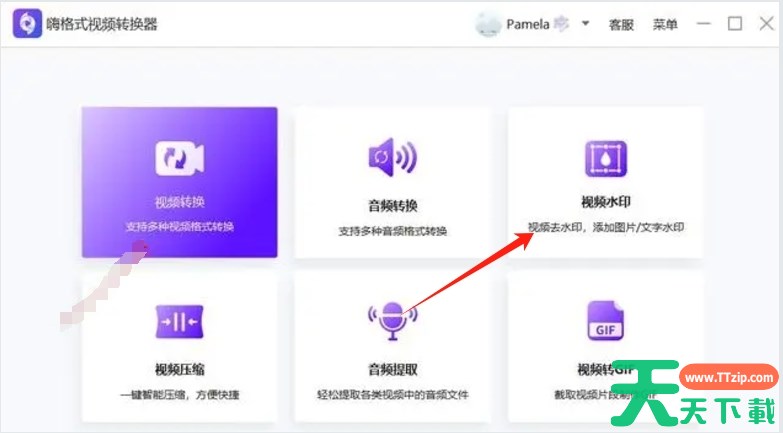Click the 视频压缩 card title

[180, 369]
